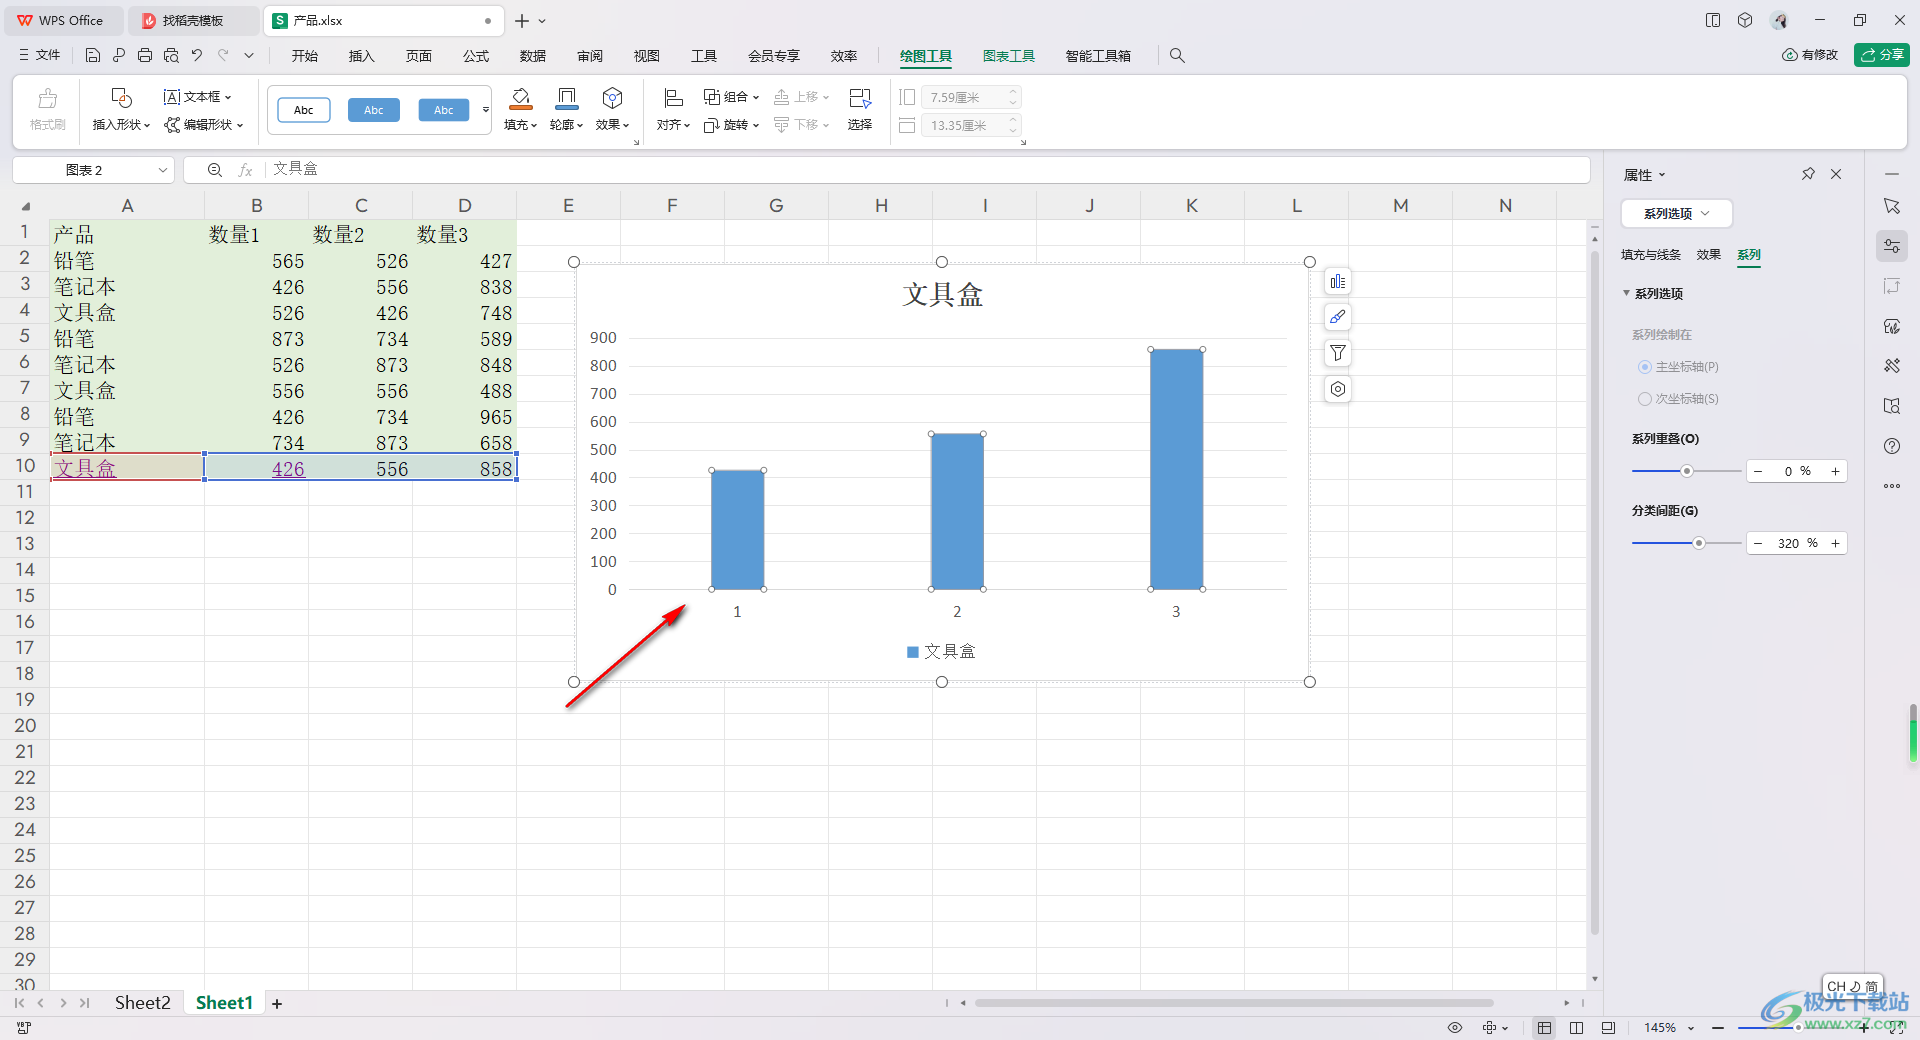1920x1040 pixels.
Task: Open the Insert ribbon tab
Action: tap(361, 56)
